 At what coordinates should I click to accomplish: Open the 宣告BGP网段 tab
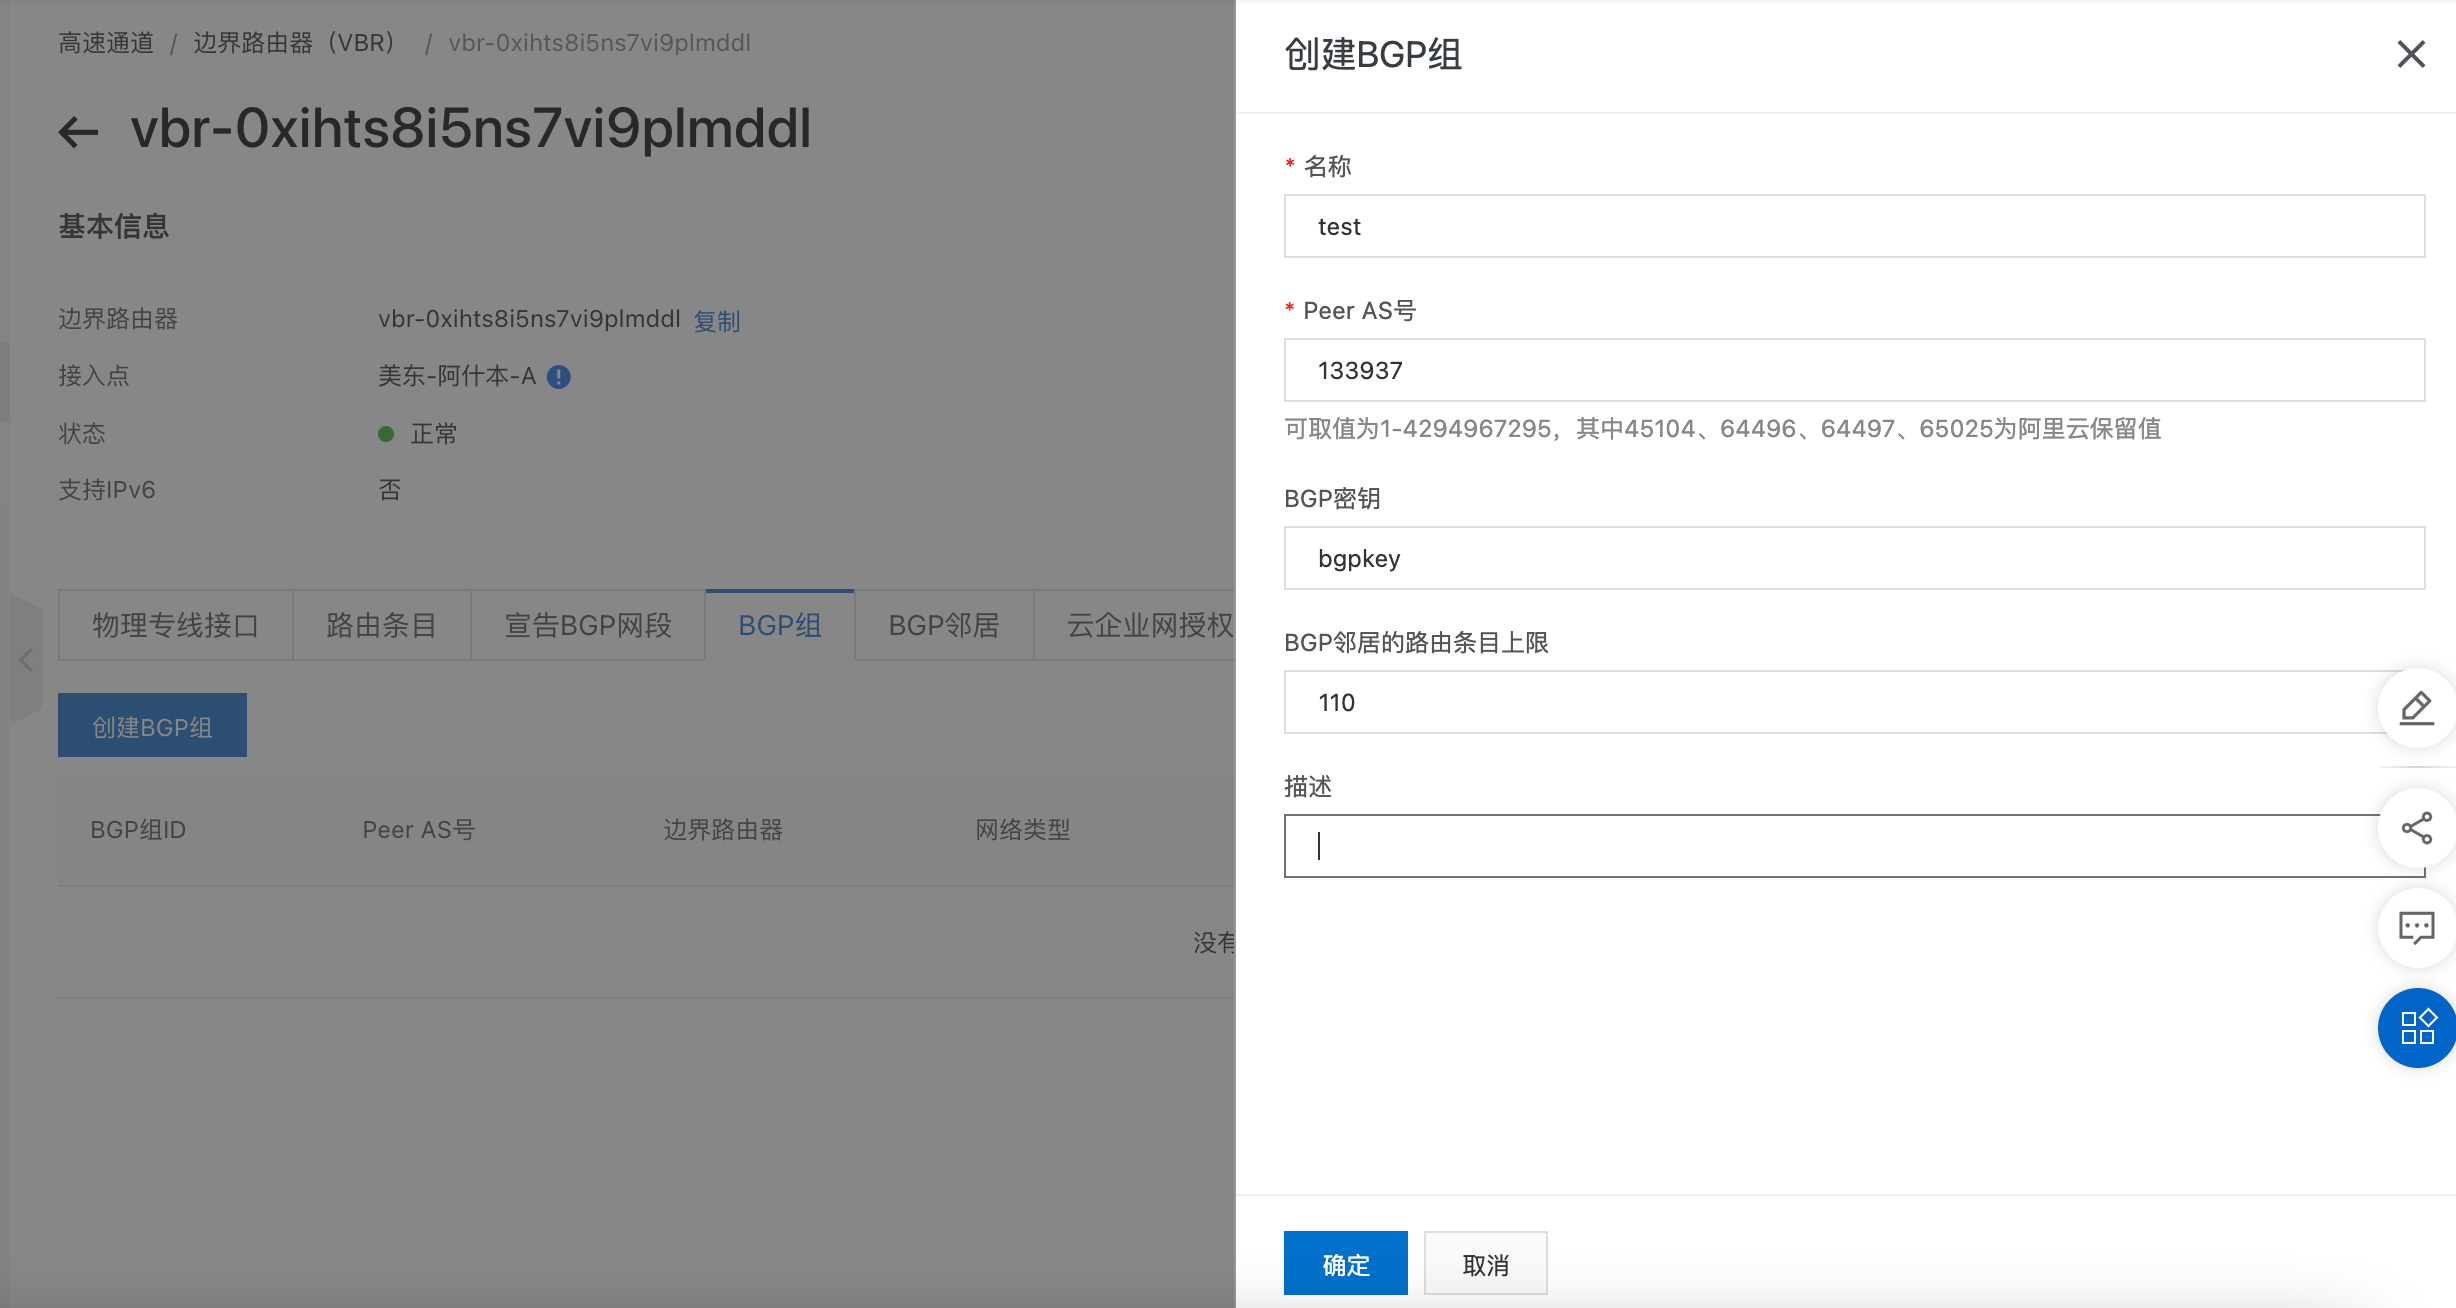pos(588,625)
